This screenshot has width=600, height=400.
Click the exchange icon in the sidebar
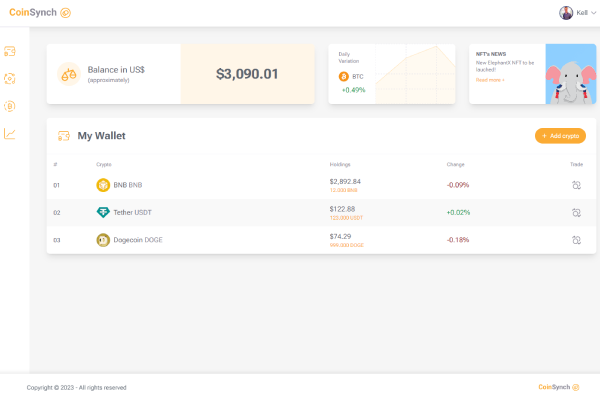tap(10, 78)
